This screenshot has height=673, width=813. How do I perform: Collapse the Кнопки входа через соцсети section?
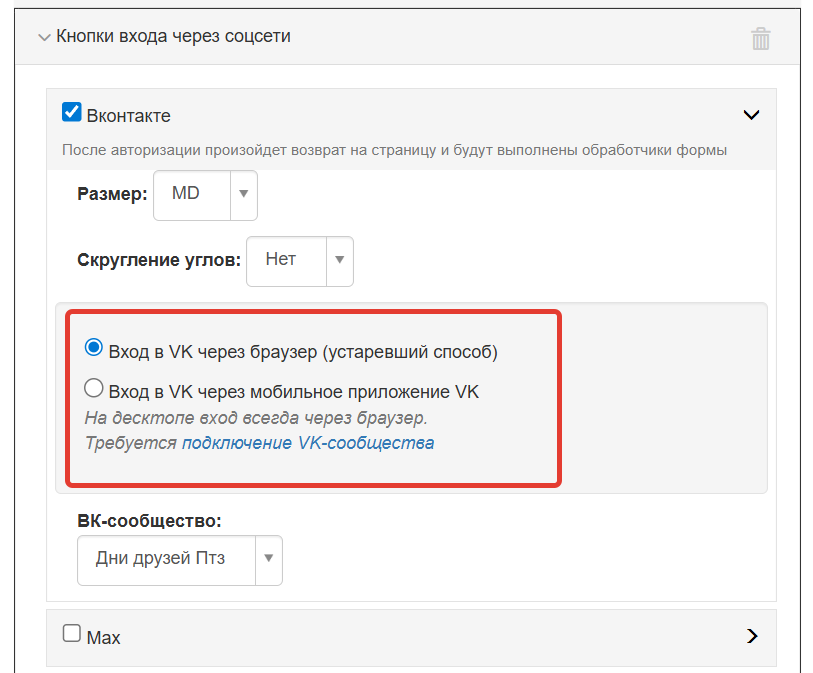[x=45, y=37]
